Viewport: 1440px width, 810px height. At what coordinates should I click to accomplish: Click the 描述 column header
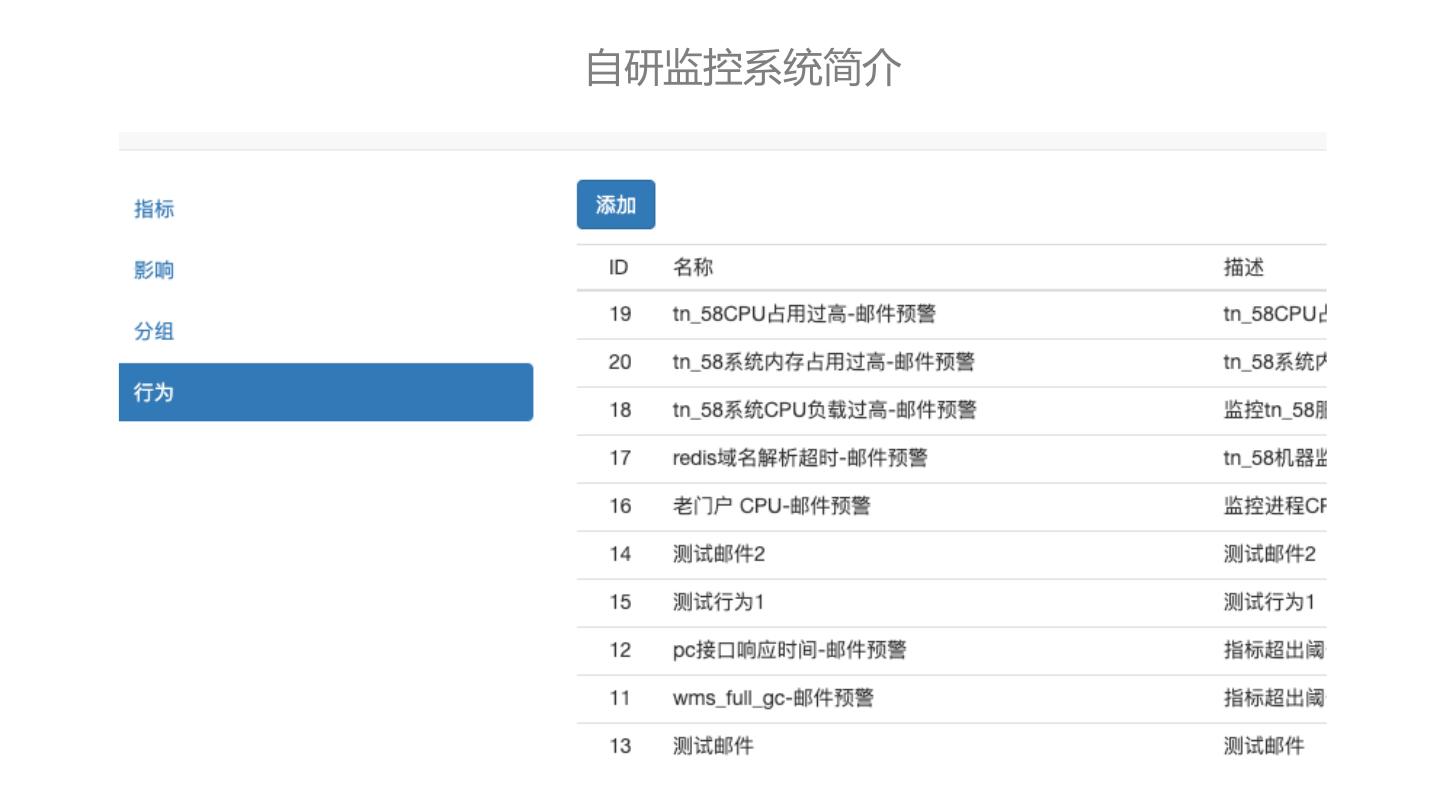(1244, 267)
